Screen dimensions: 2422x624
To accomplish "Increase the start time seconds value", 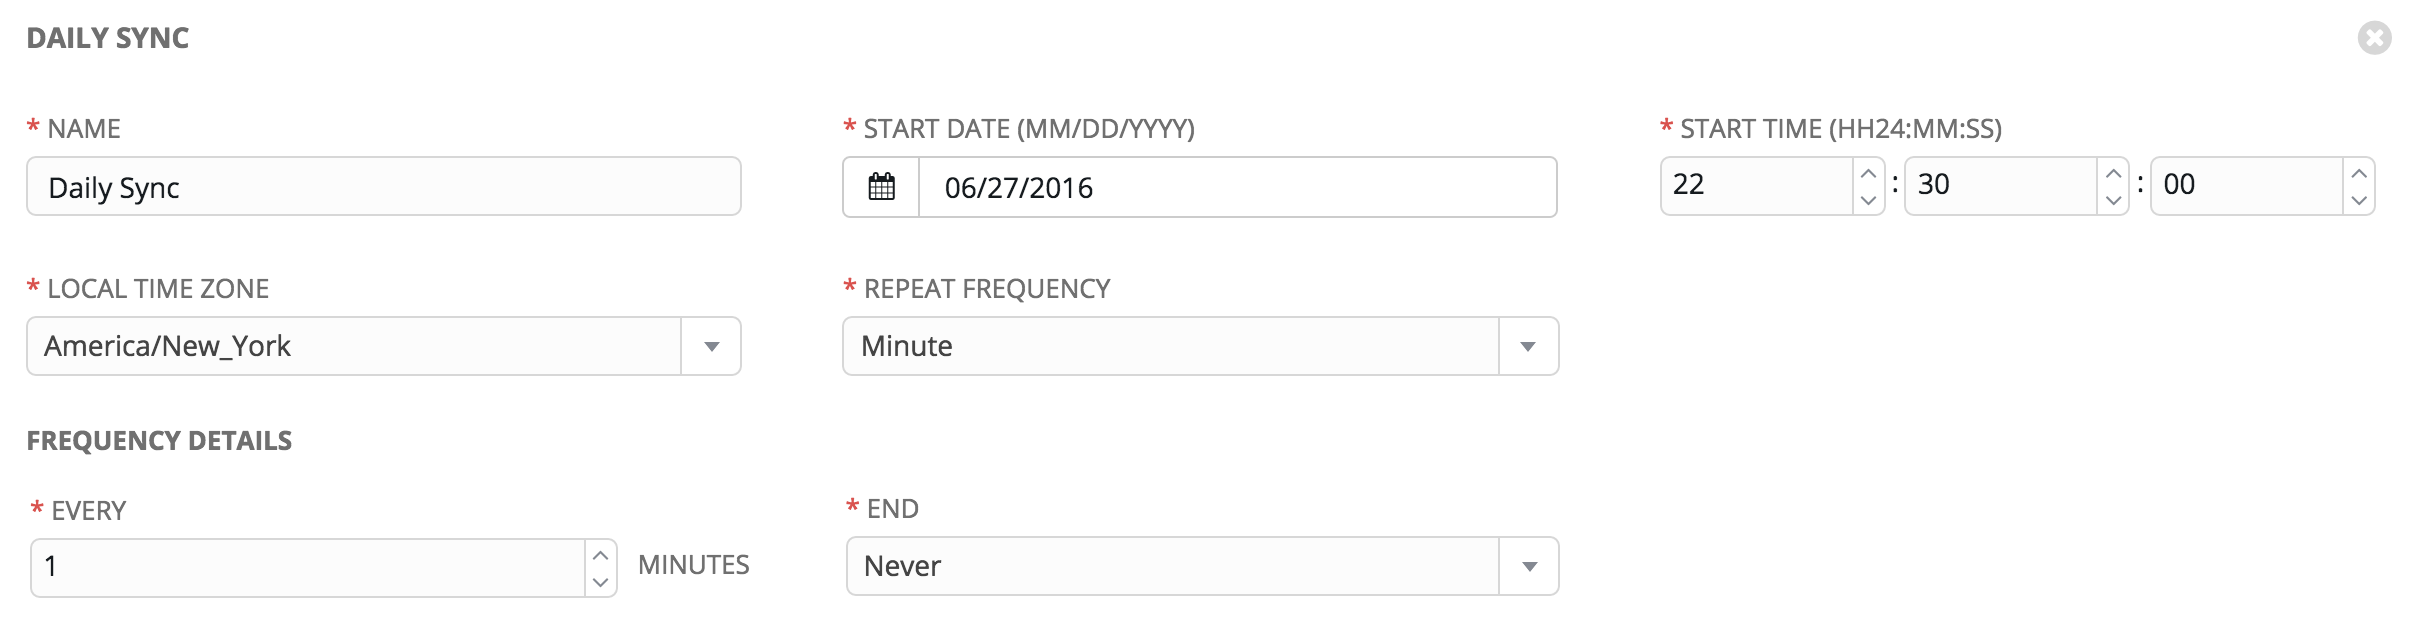I will [x=2358, y=173].
